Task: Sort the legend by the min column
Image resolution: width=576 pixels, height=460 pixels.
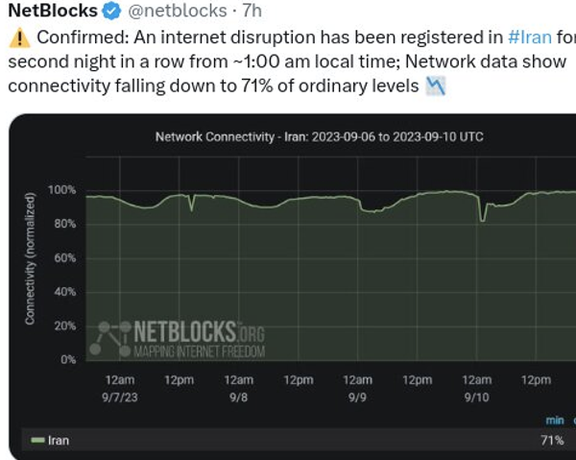Action: point(555,420)
